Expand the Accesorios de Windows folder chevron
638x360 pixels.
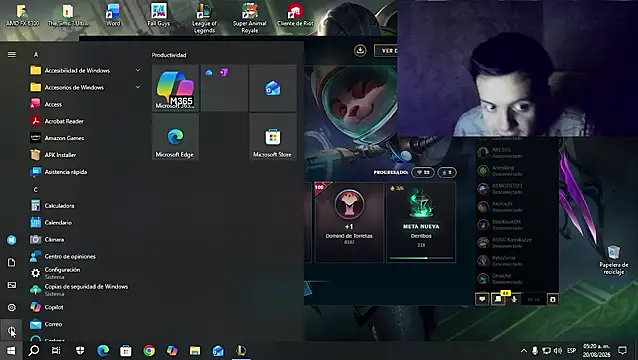click(138, 87)
